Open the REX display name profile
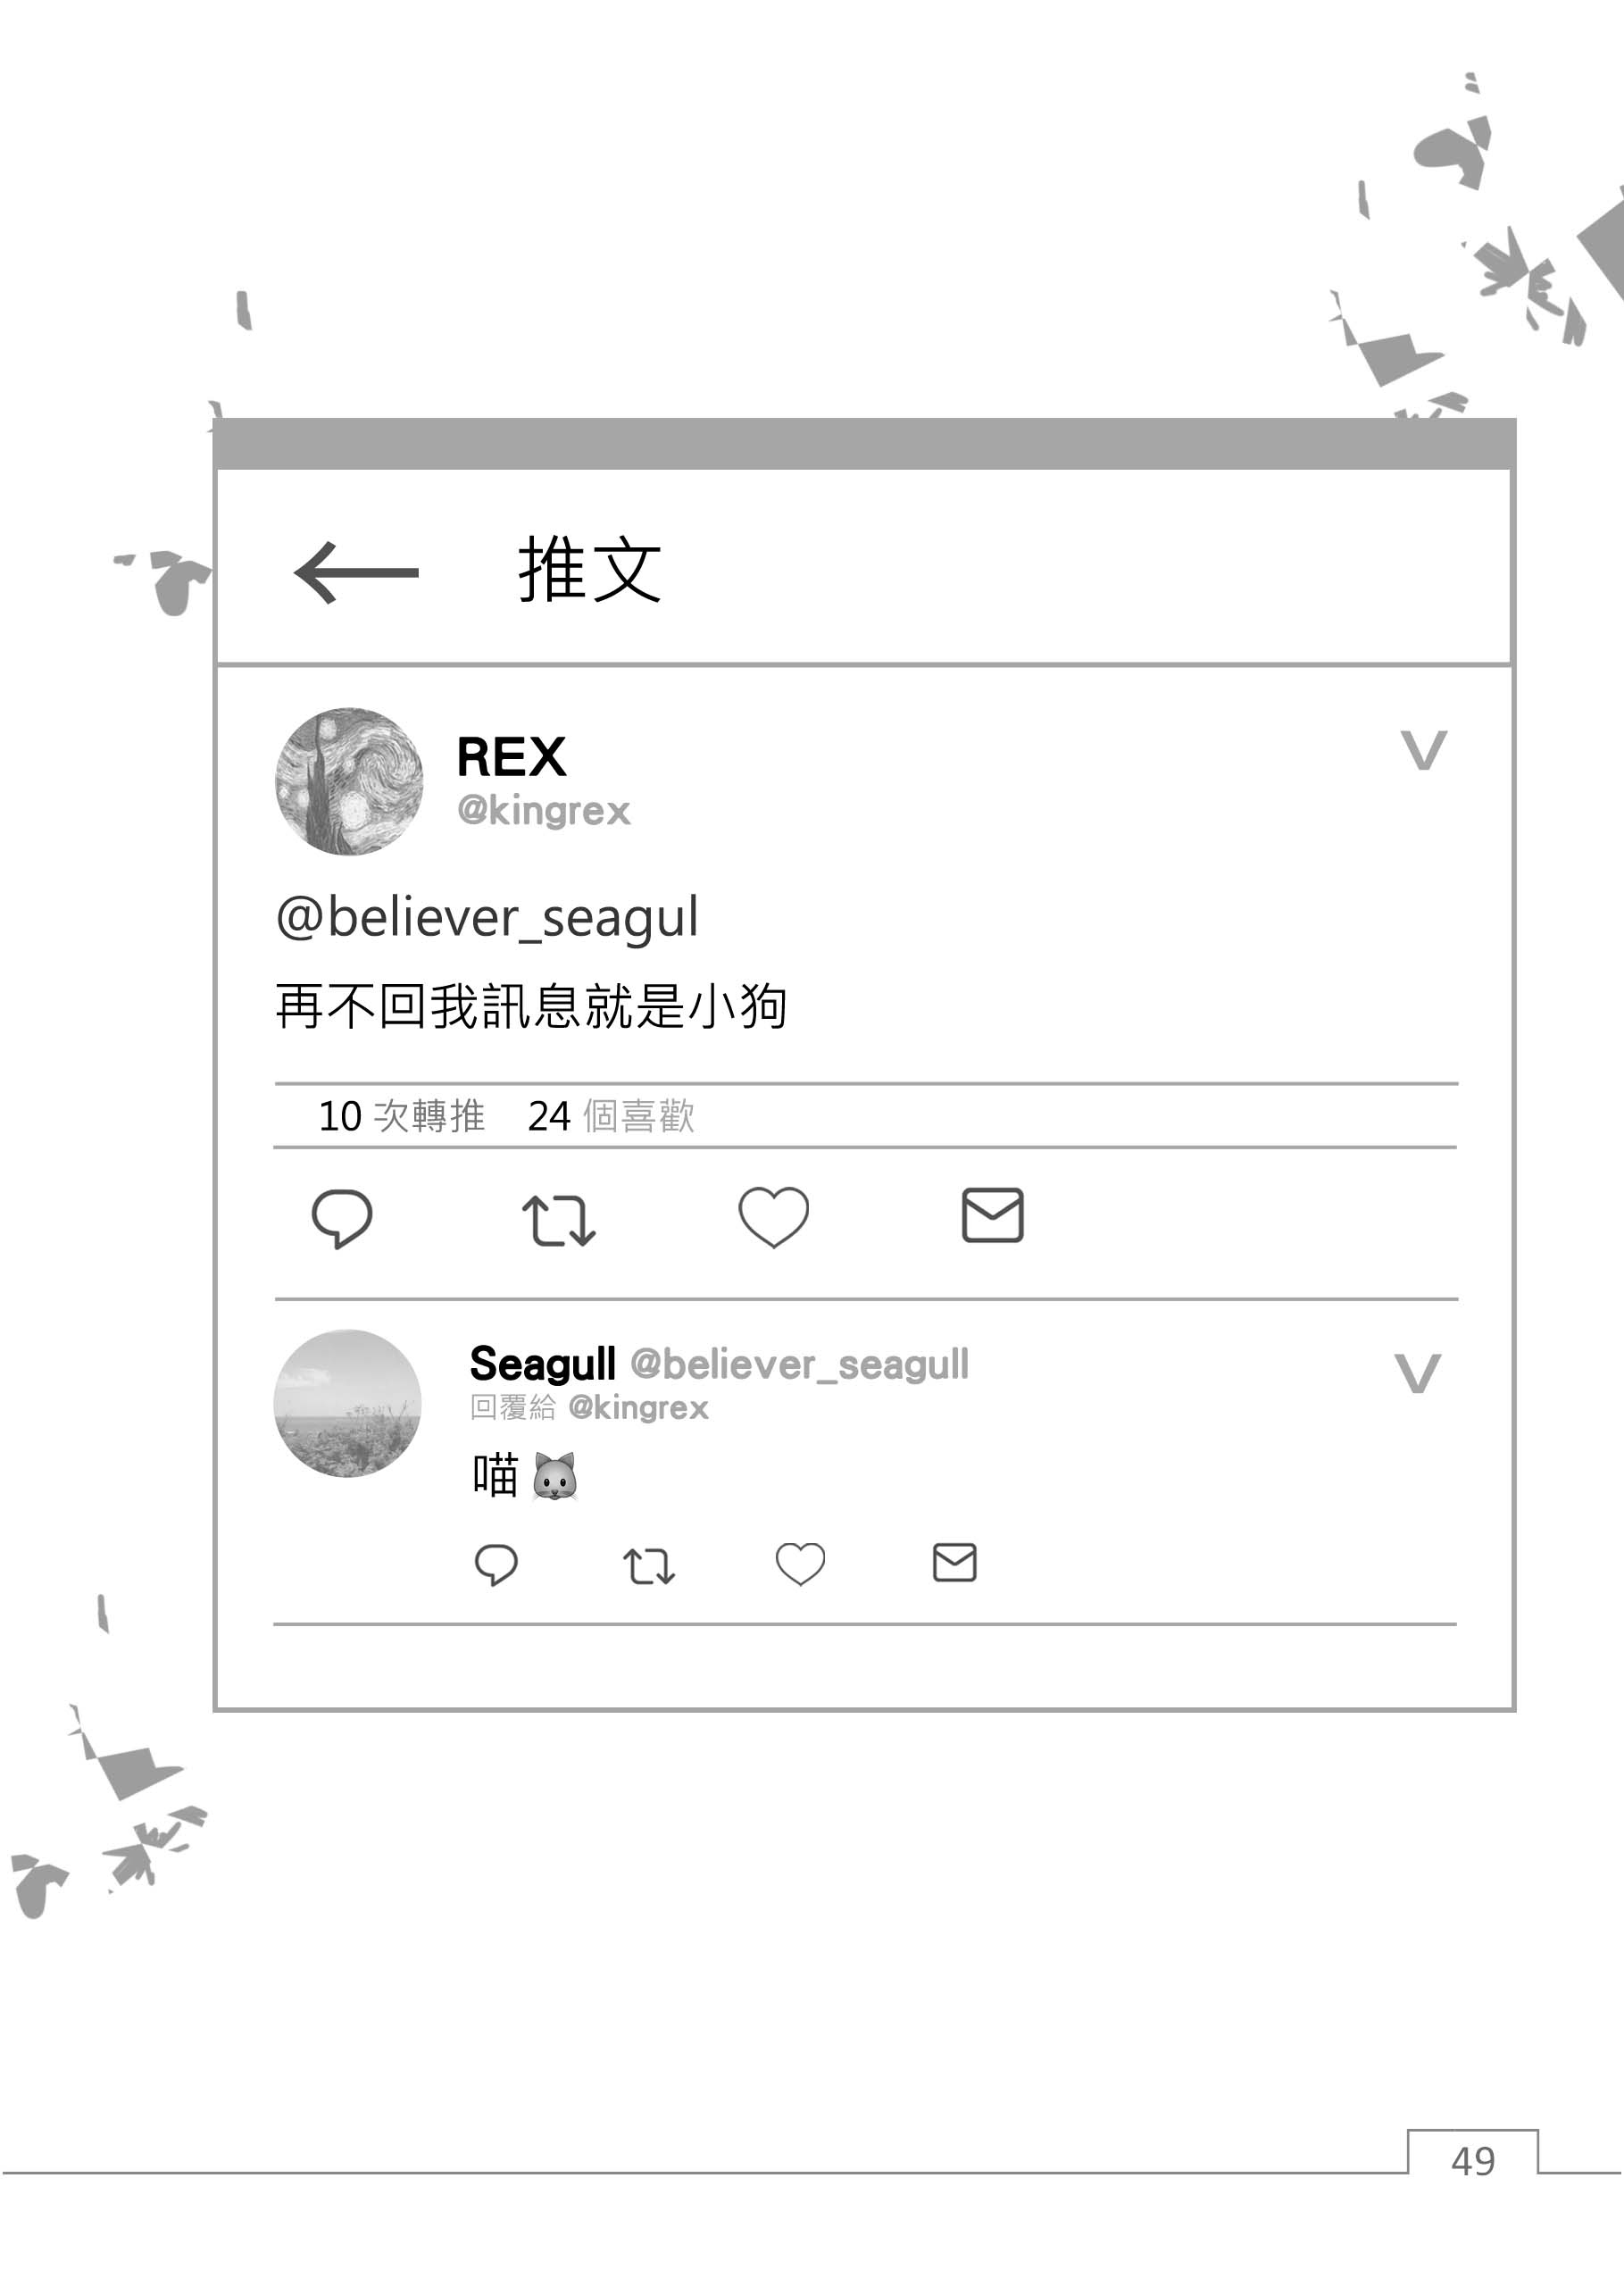This screenshot has width=1624, height=2278. pyautogui.click(x=511, y=756)
